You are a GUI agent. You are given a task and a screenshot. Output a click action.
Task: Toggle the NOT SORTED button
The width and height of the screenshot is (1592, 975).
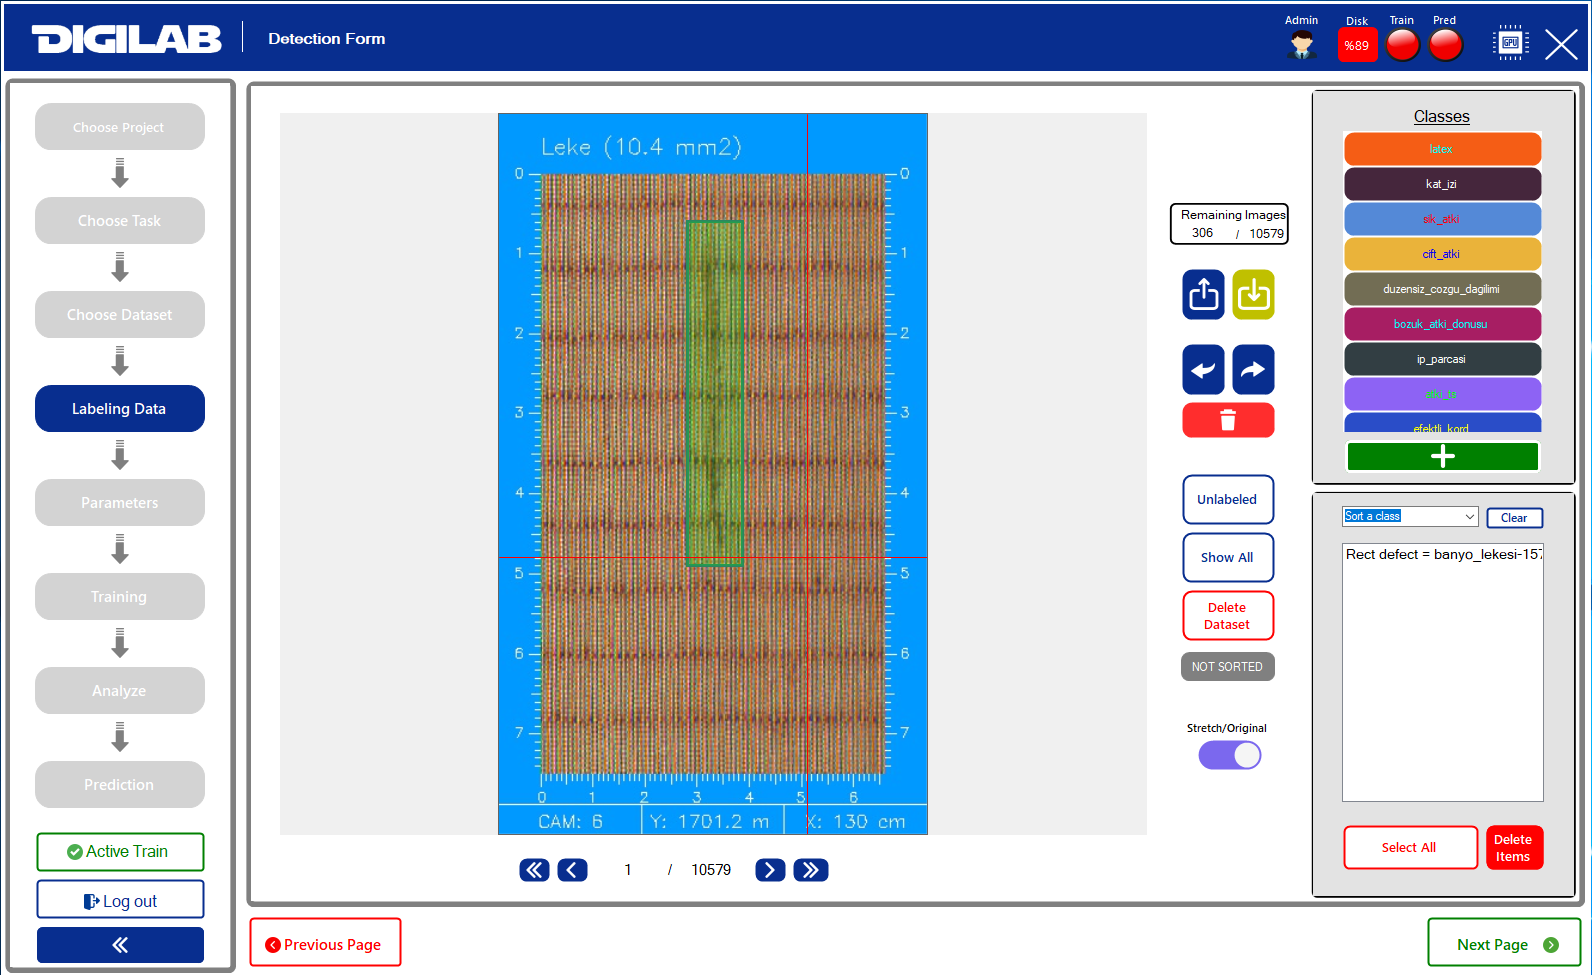tap(1227, 667)
